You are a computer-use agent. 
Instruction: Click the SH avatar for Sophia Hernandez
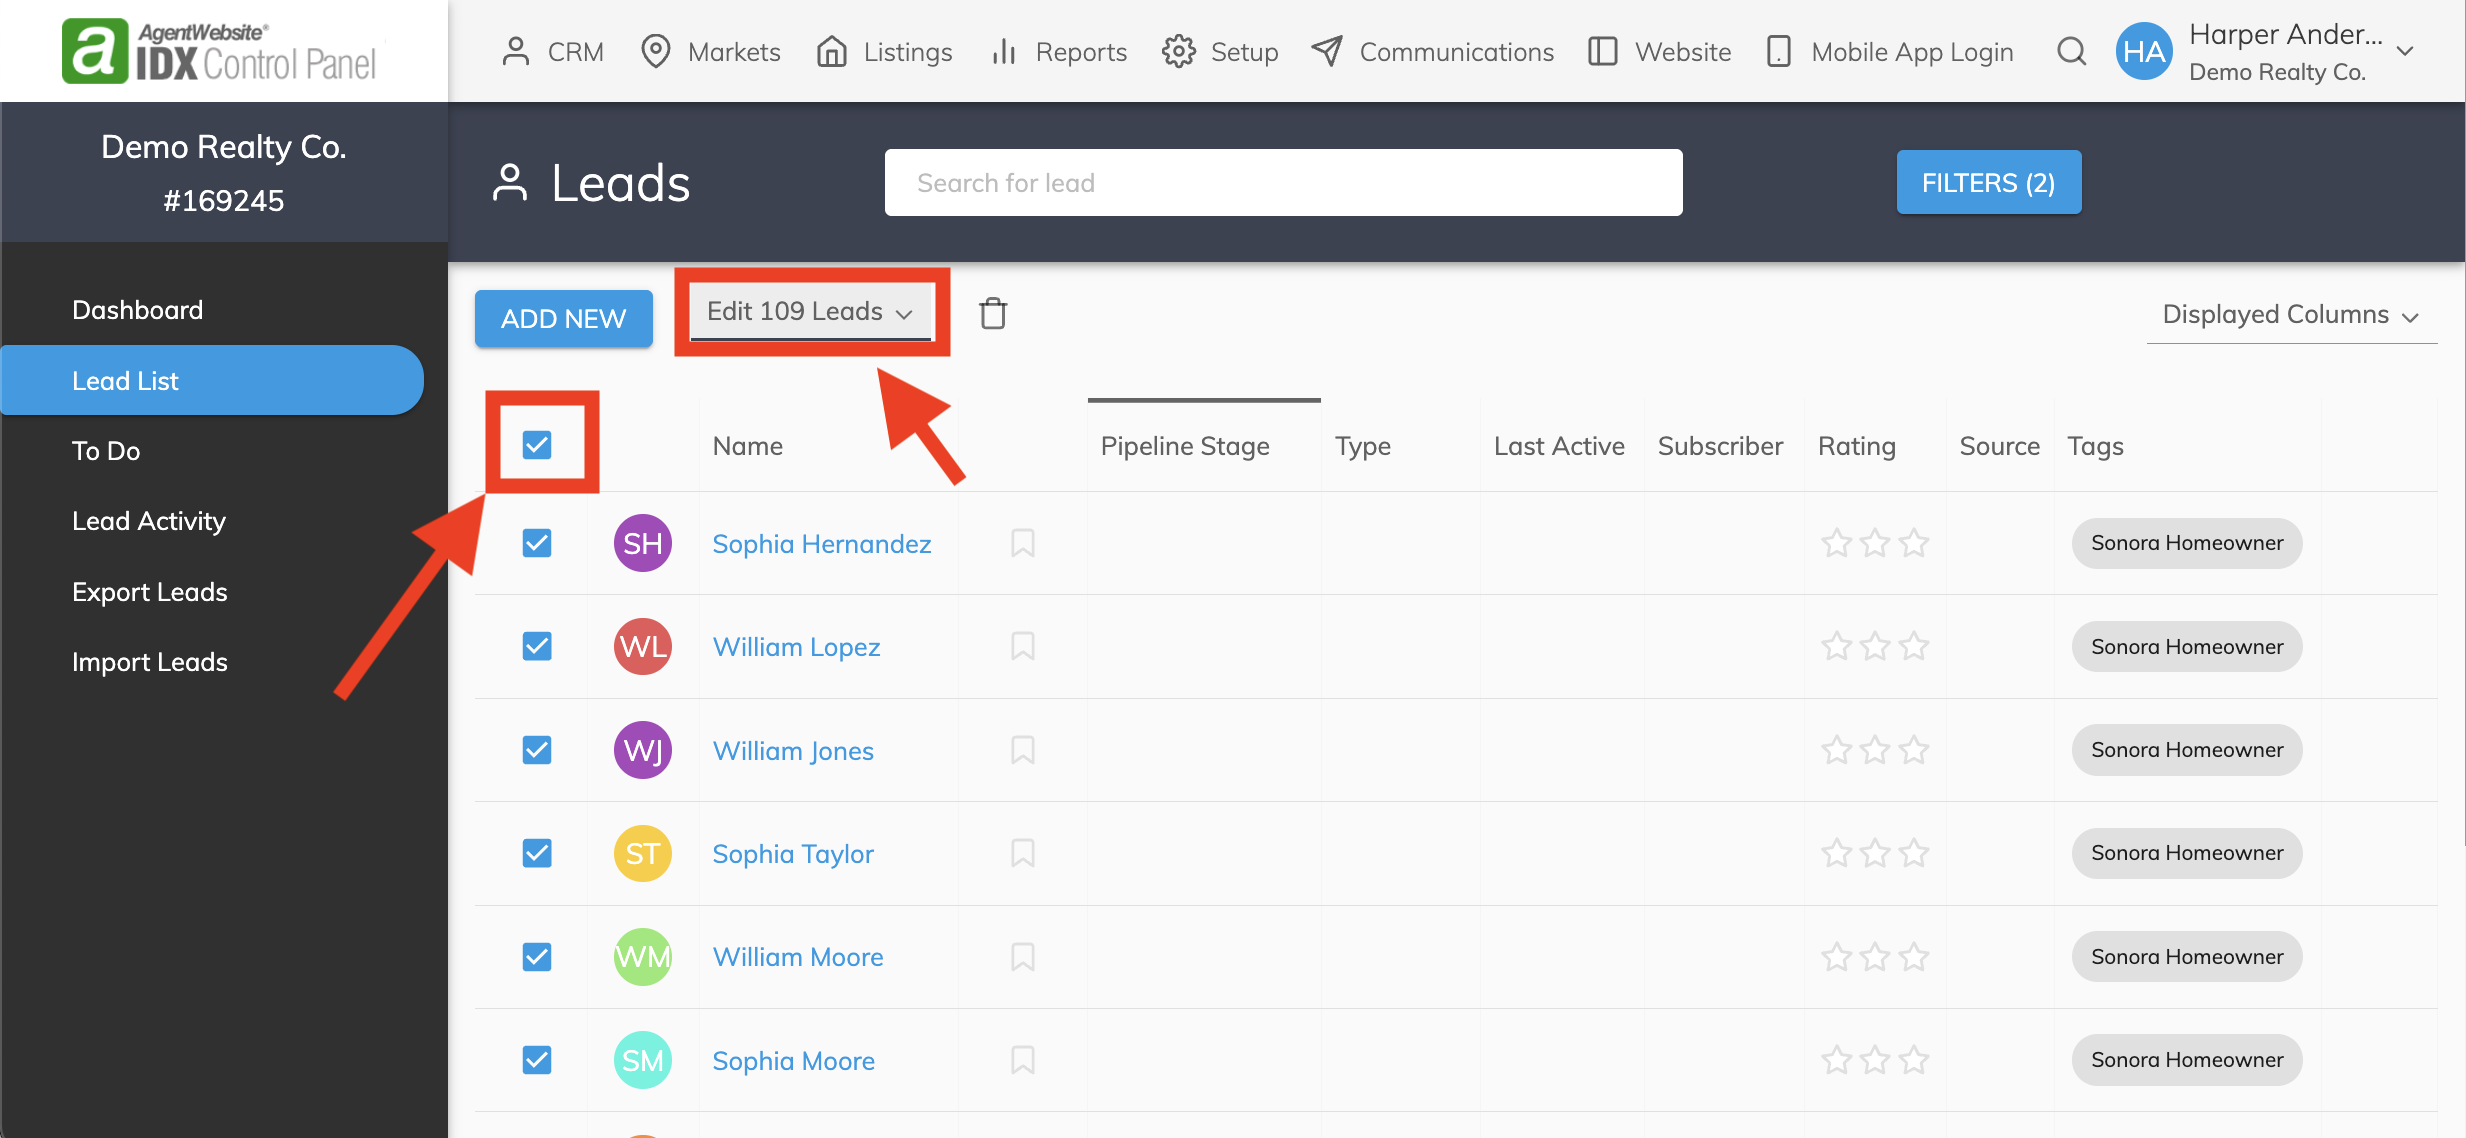[x=642, y=543]
